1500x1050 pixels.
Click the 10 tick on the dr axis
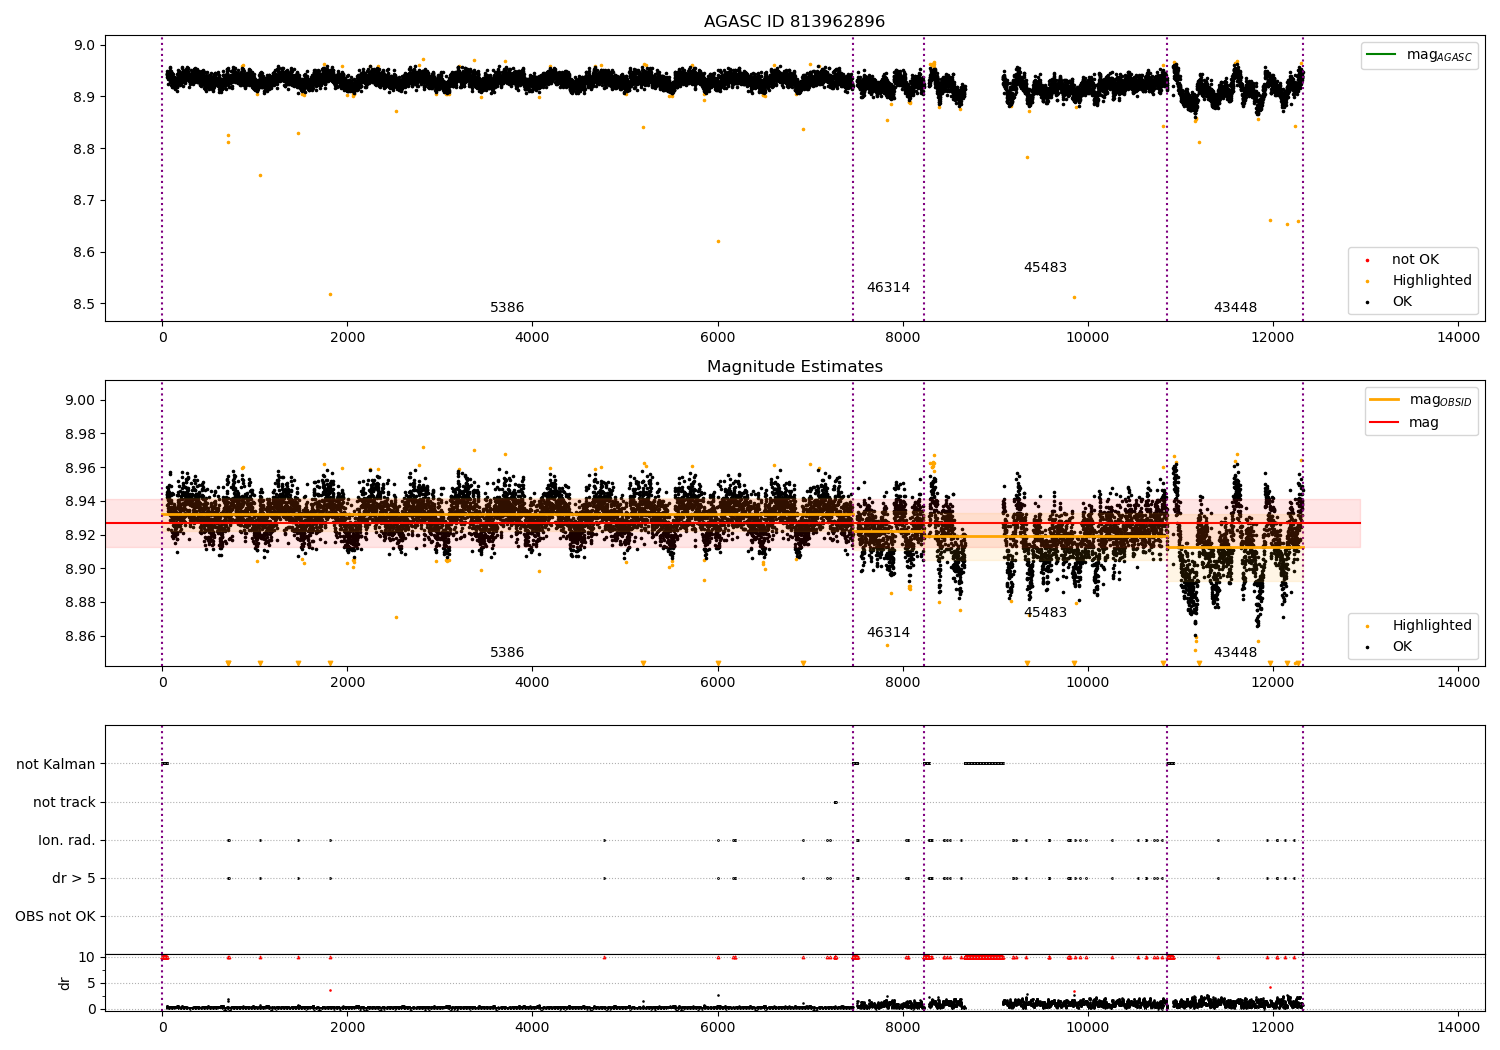87,958
